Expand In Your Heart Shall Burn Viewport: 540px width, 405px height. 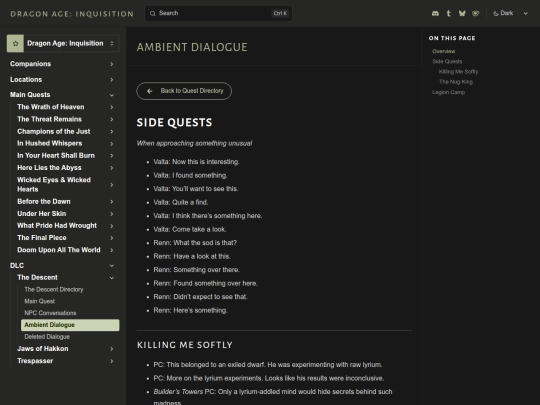click(x=65, y=156)
